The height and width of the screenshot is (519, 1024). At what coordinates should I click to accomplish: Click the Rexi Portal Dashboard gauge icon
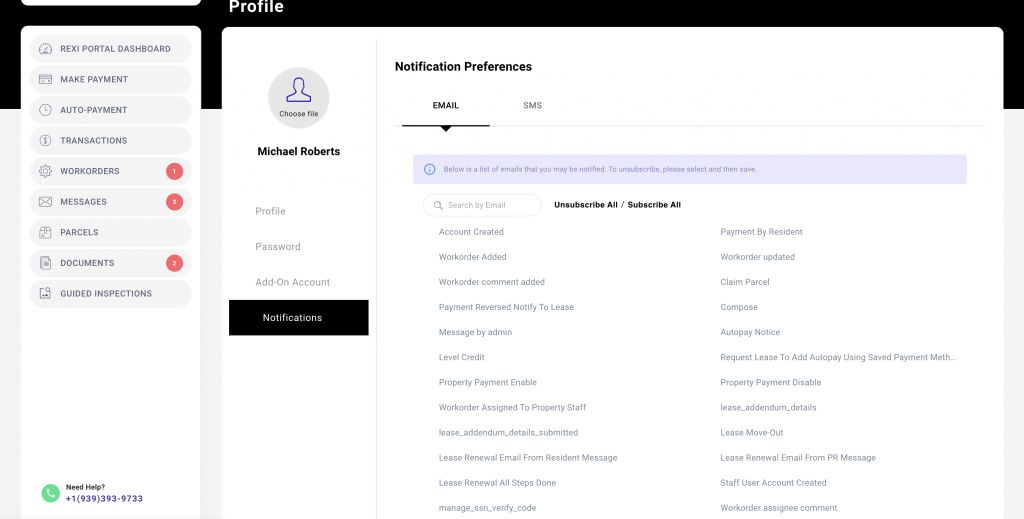pyautogui.click(x=45, y=49)
